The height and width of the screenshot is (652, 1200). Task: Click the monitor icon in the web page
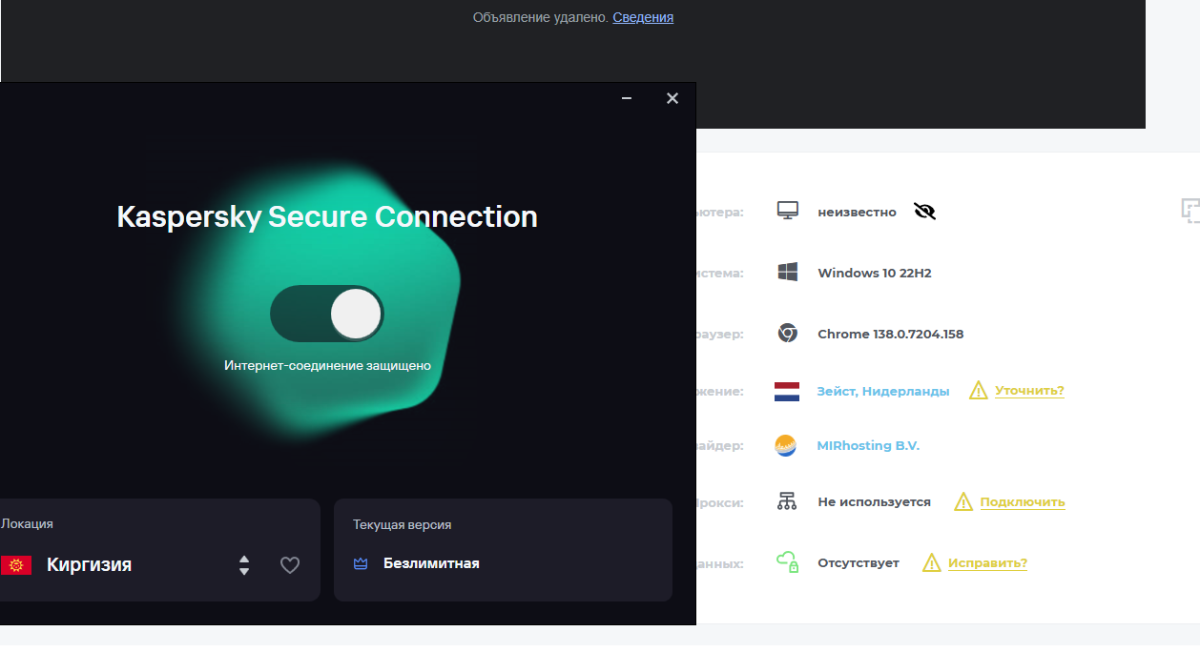pos(788,211)
